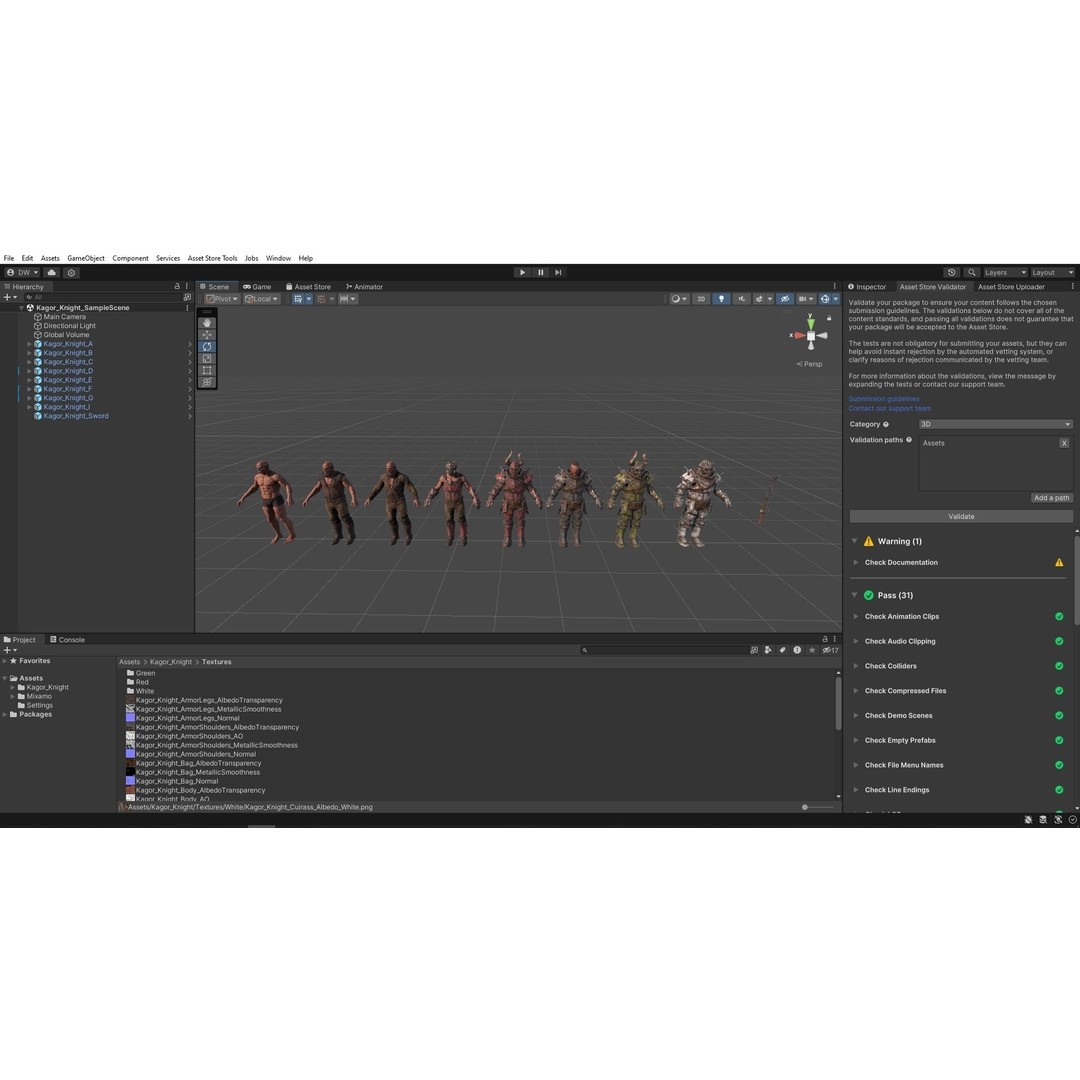The width and height of the screenshot is (1080, 1080).
Task: Expand Check Documentation warning details
Action: point(855,563)
